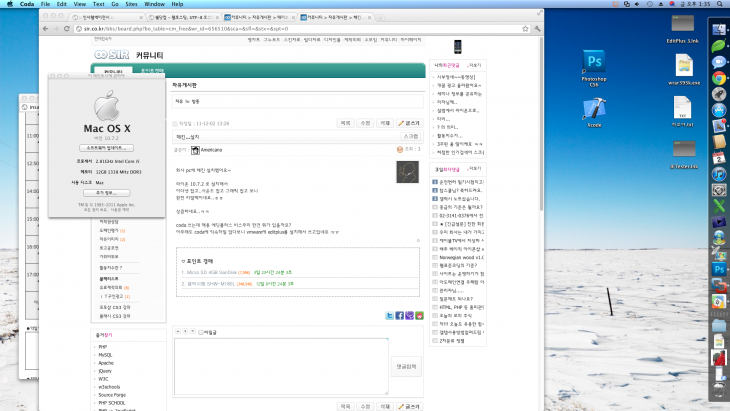Click the Apple logo in About This Mac
The height and width of the screenshot is (411, 730).
107,105
